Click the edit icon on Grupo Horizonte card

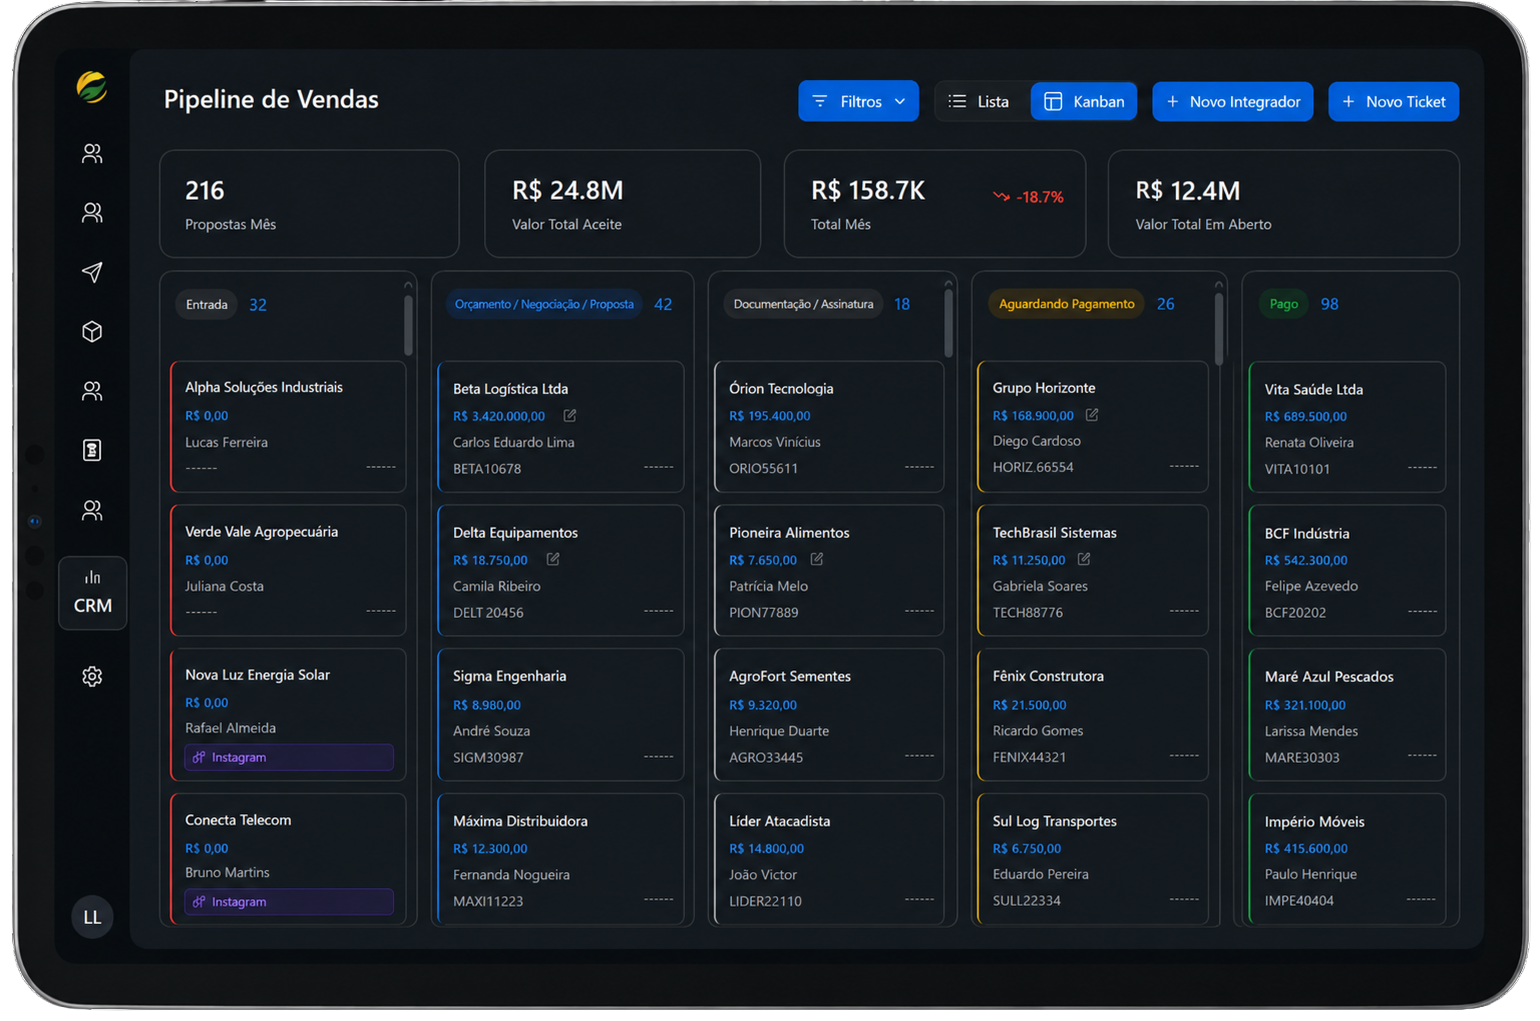coord(1092,414)
